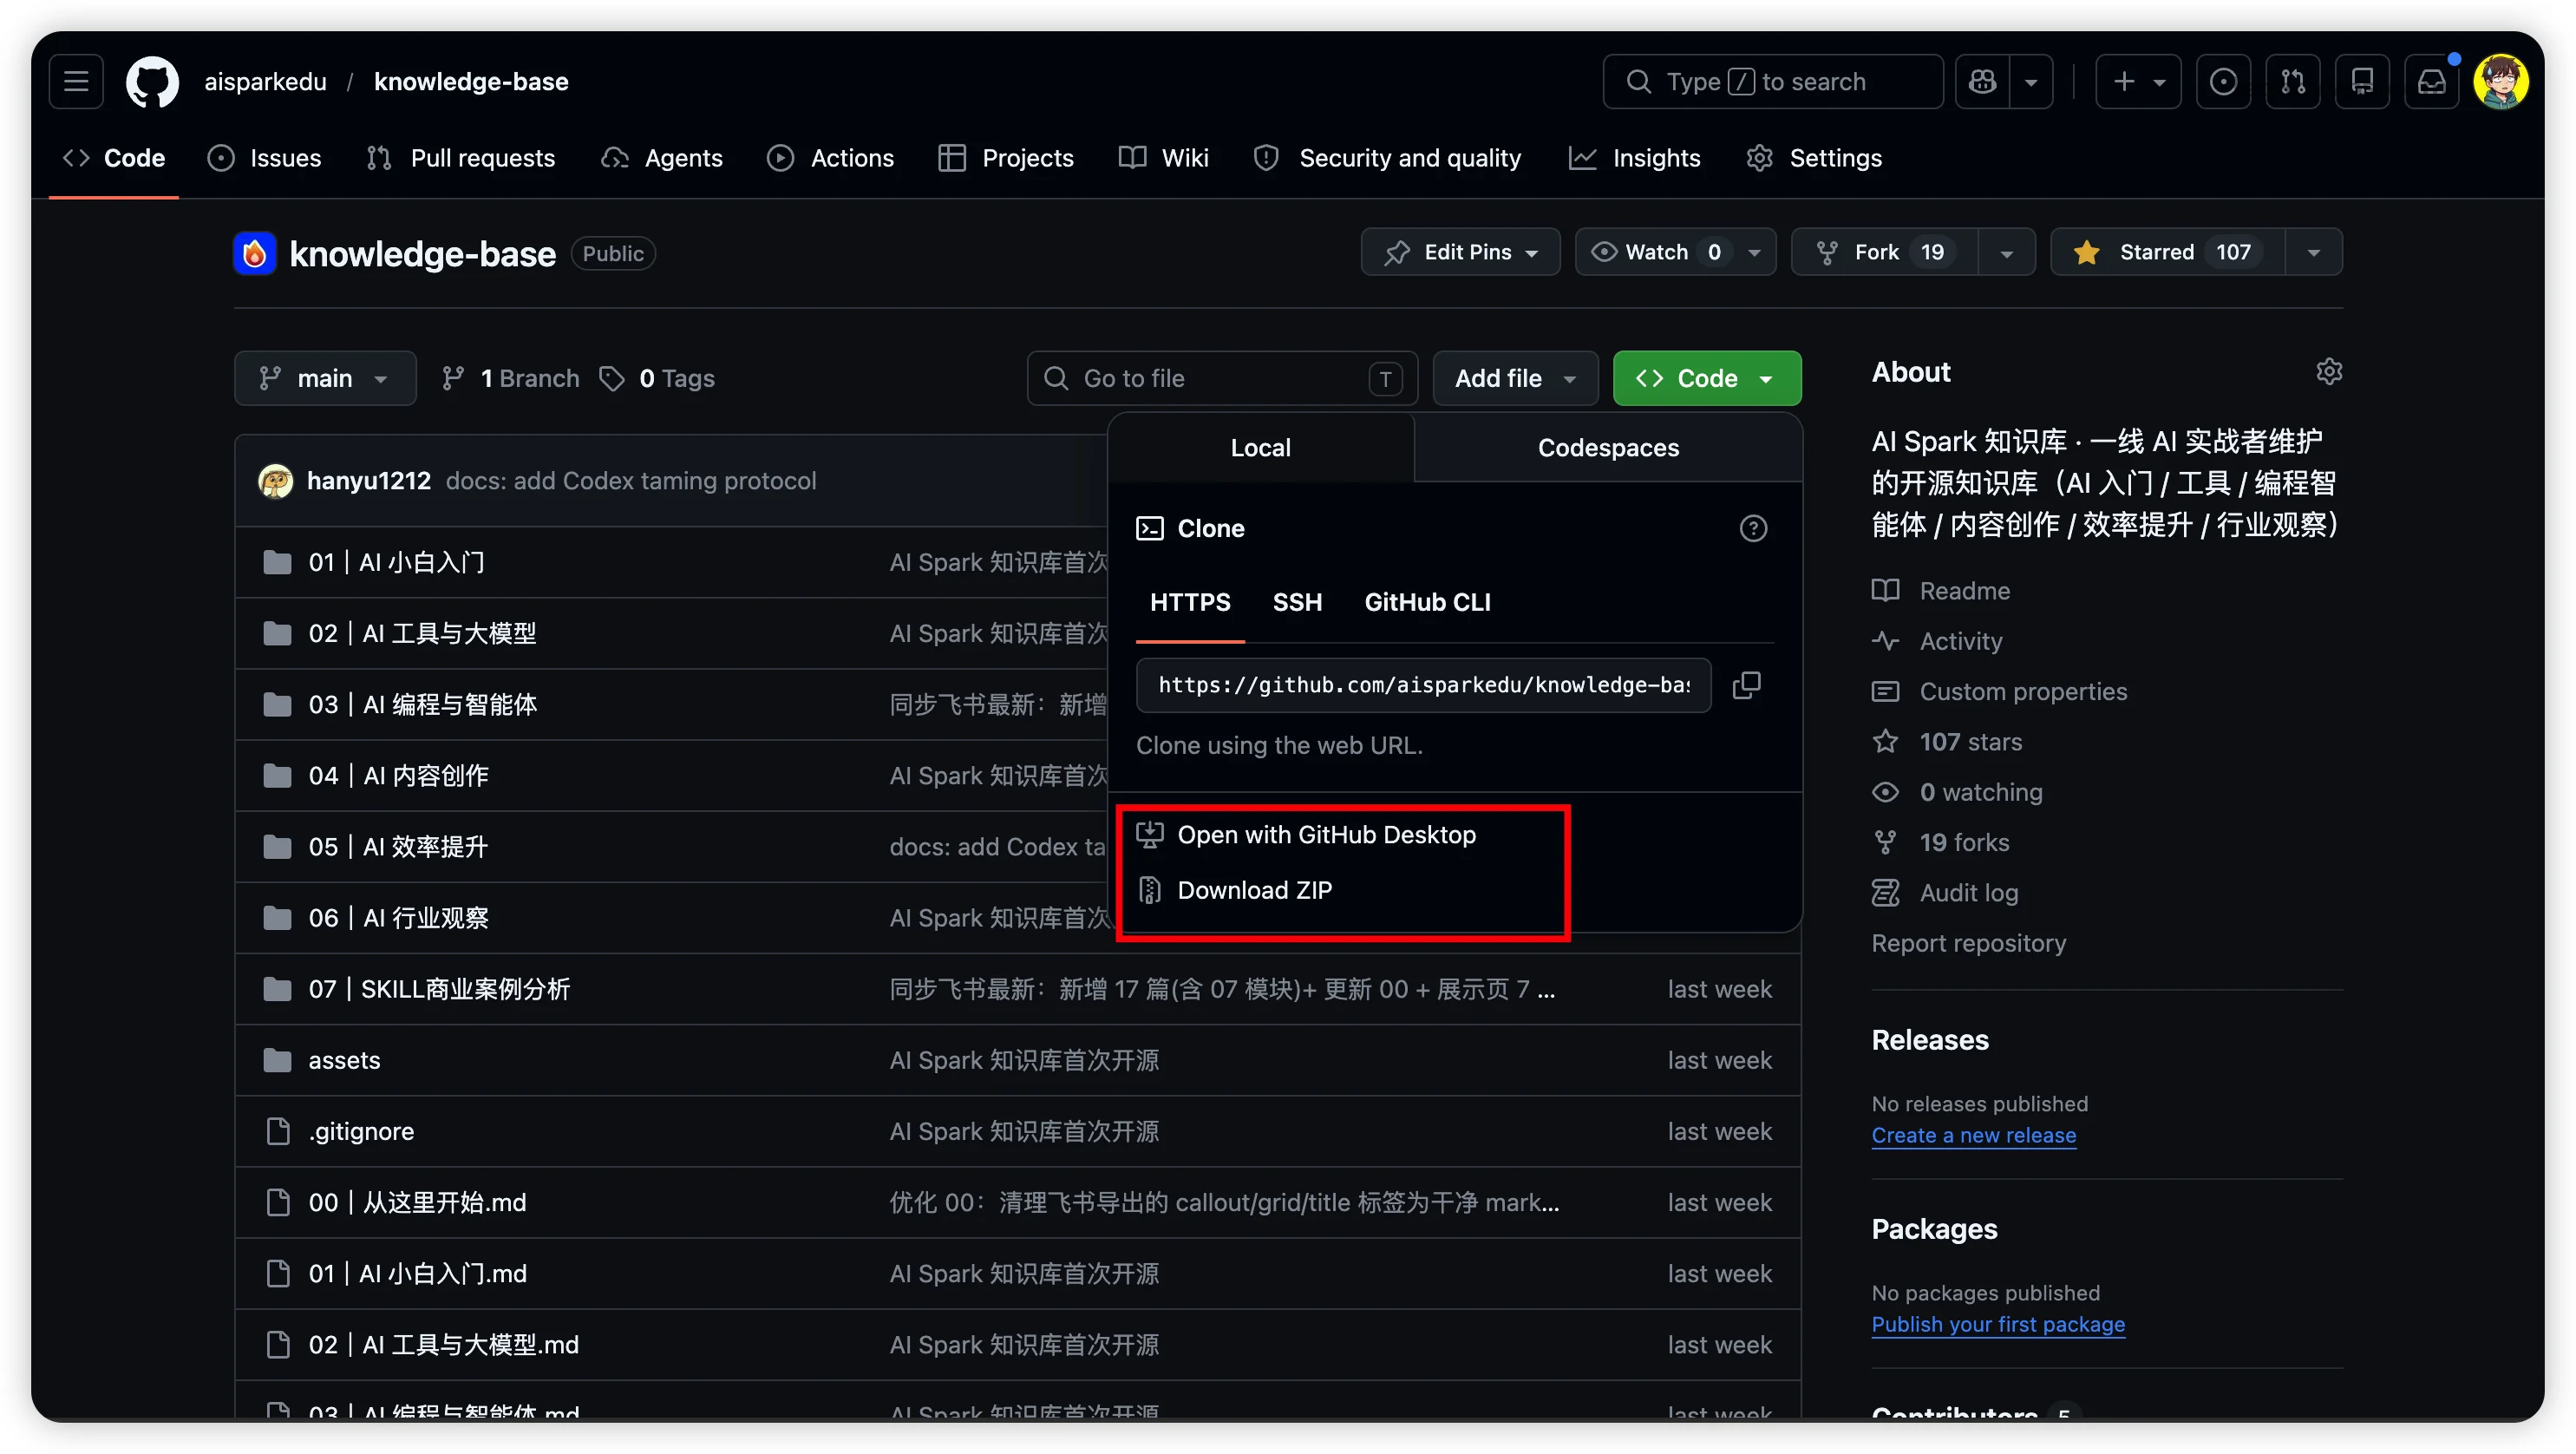This screenshot has width=2576, height=1454.
Task: Copy the HTTPS clone URL to clipboard
Action: click(x=1747, y=685)
